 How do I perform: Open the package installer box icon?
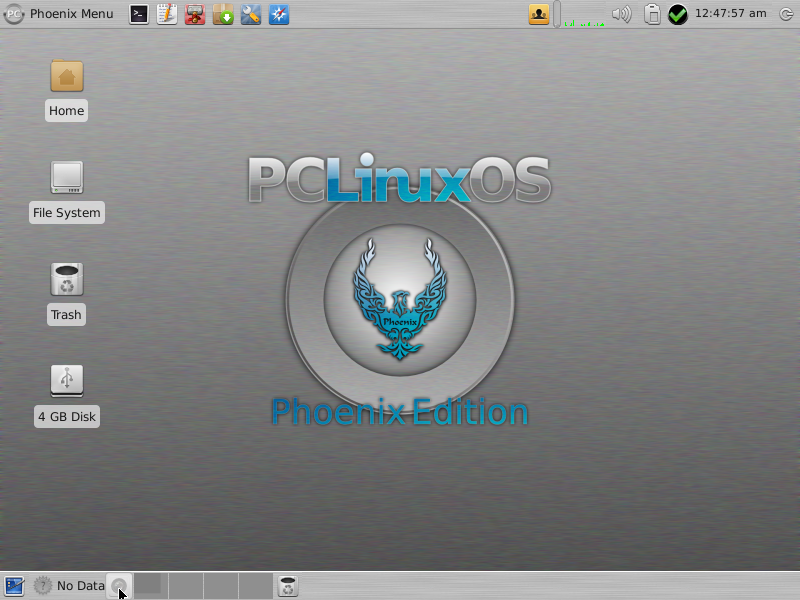223,14
